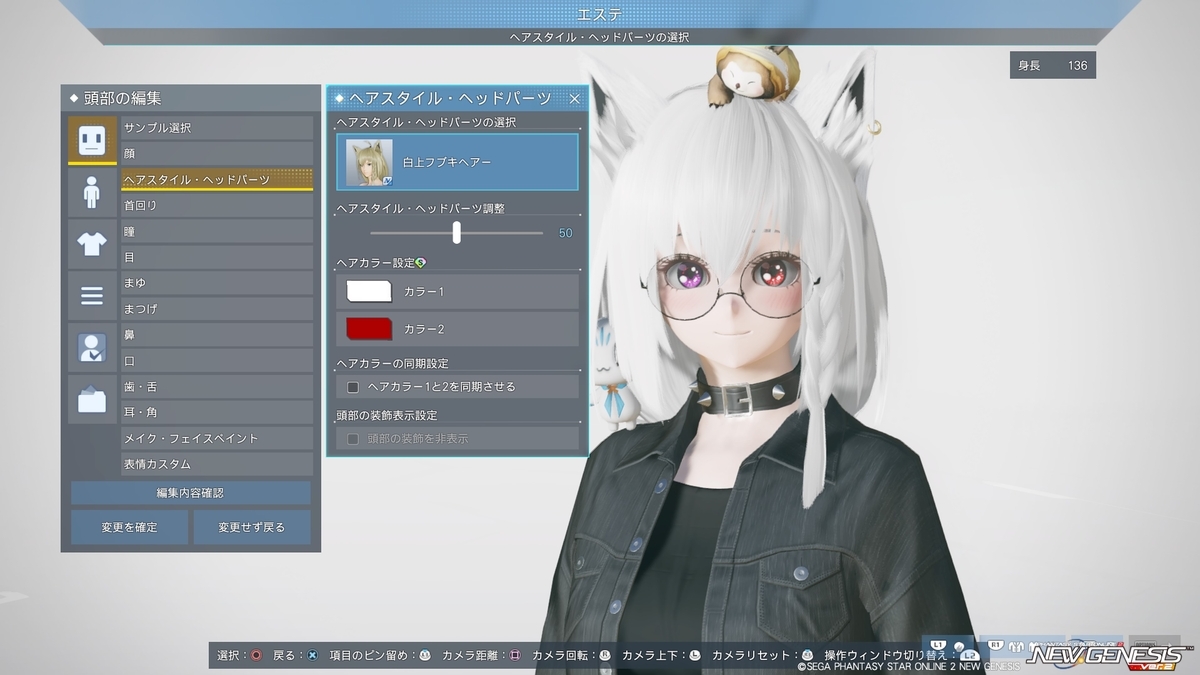Select 瞳 menu item
1200x675 pixels.
tap(217, 231)
